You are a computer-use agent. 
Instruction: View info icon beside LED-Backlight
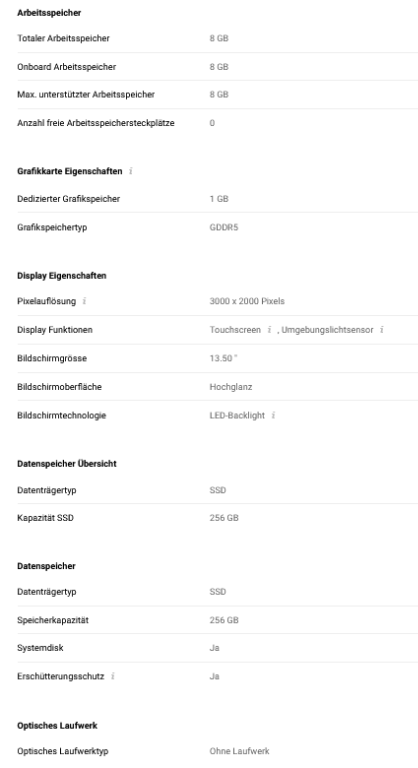pyautogui.click(x=273, y=415)
